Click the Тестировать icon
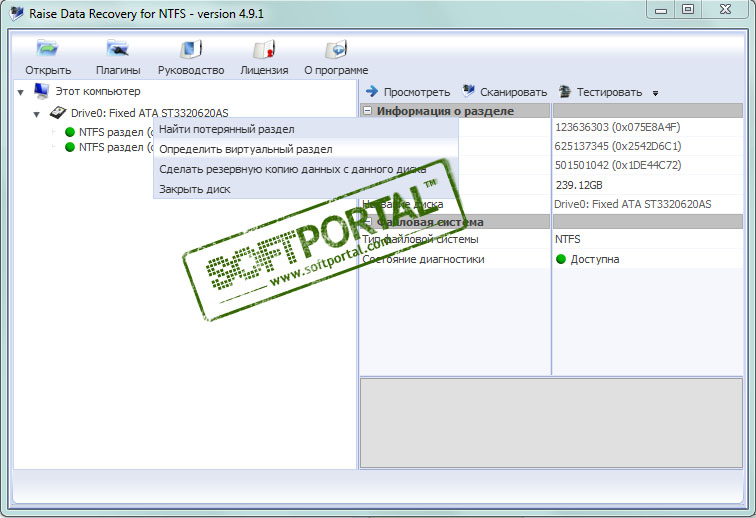 565,91
